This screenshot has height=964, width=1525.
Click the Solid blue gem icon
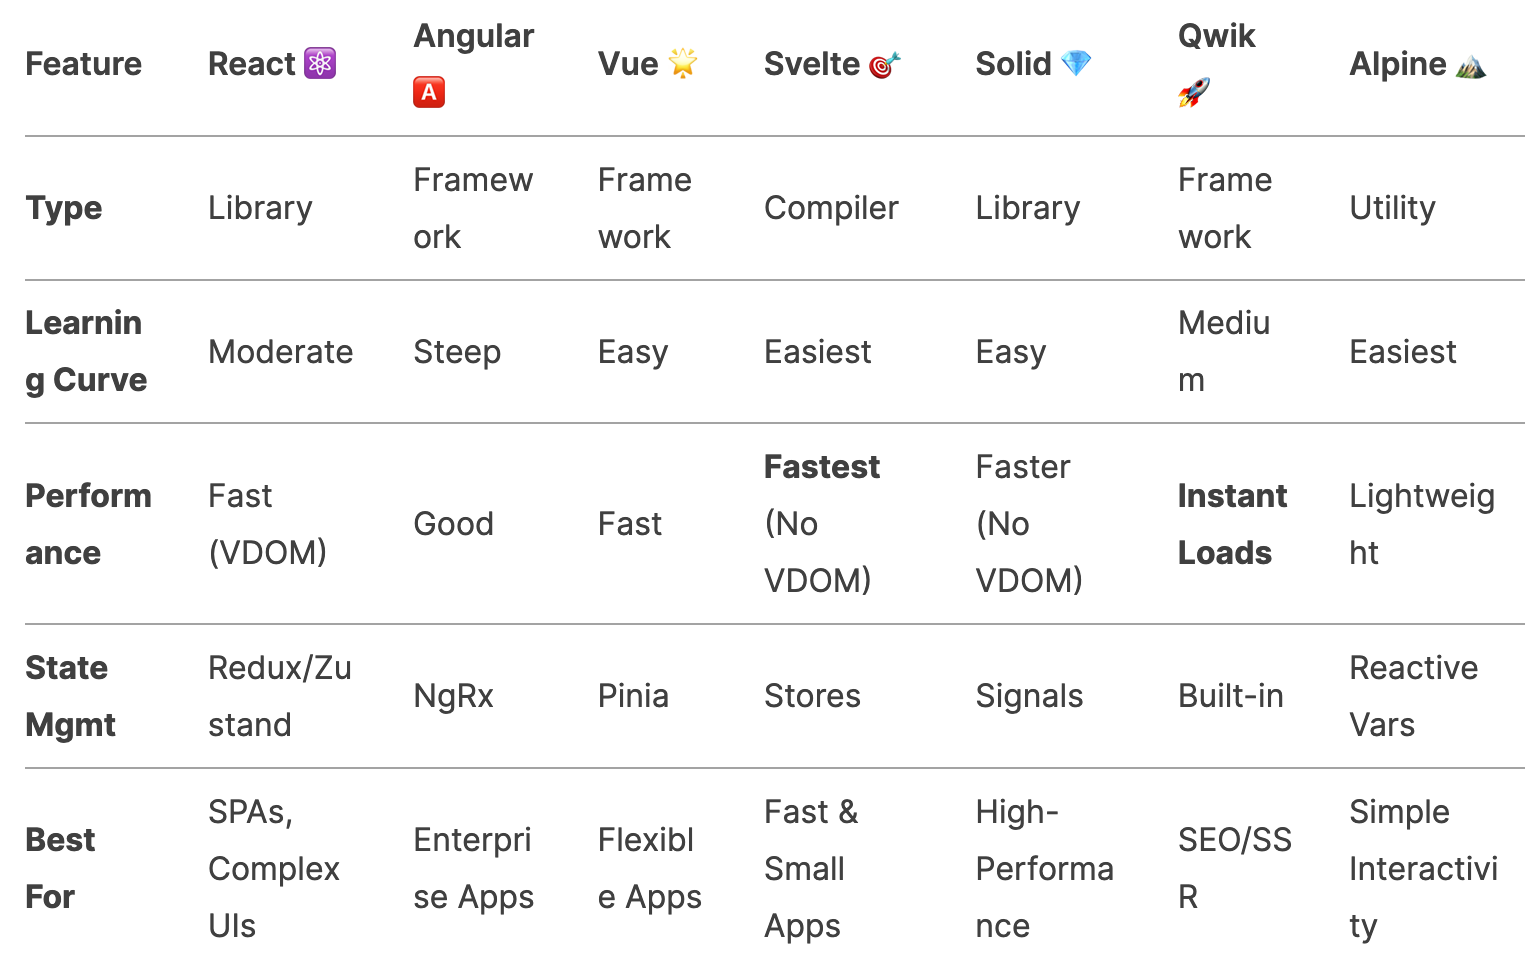(x=1076, y=63)
